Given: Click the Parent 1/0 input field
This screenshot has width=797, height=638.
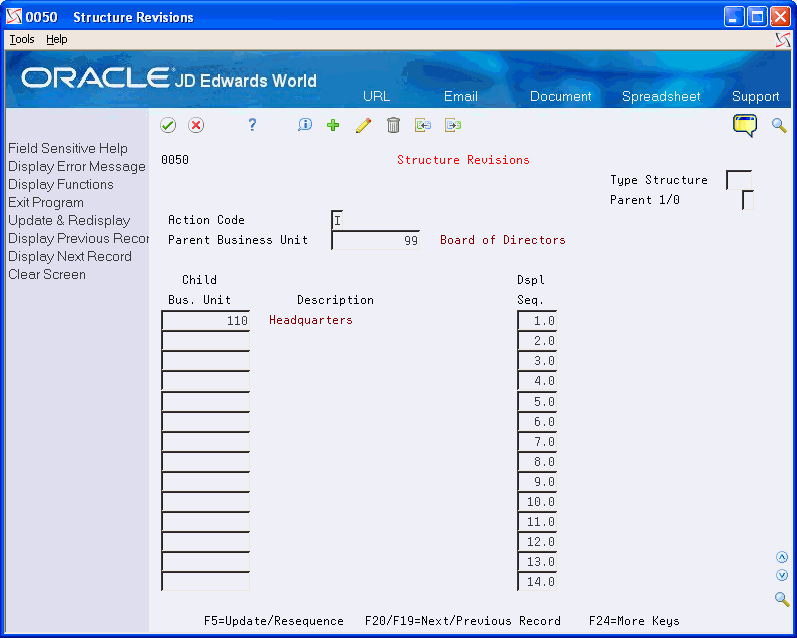Looking at the screenshot, I should point(748,200).
